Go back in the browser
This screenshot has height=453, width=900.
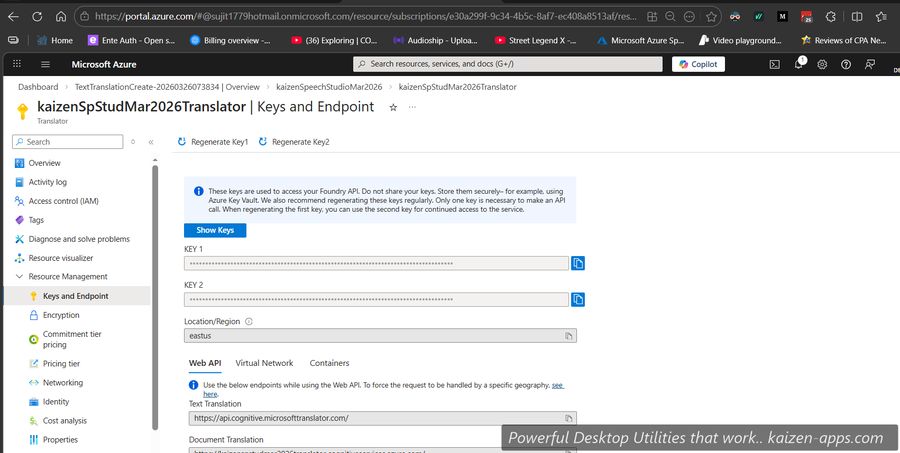13,17
